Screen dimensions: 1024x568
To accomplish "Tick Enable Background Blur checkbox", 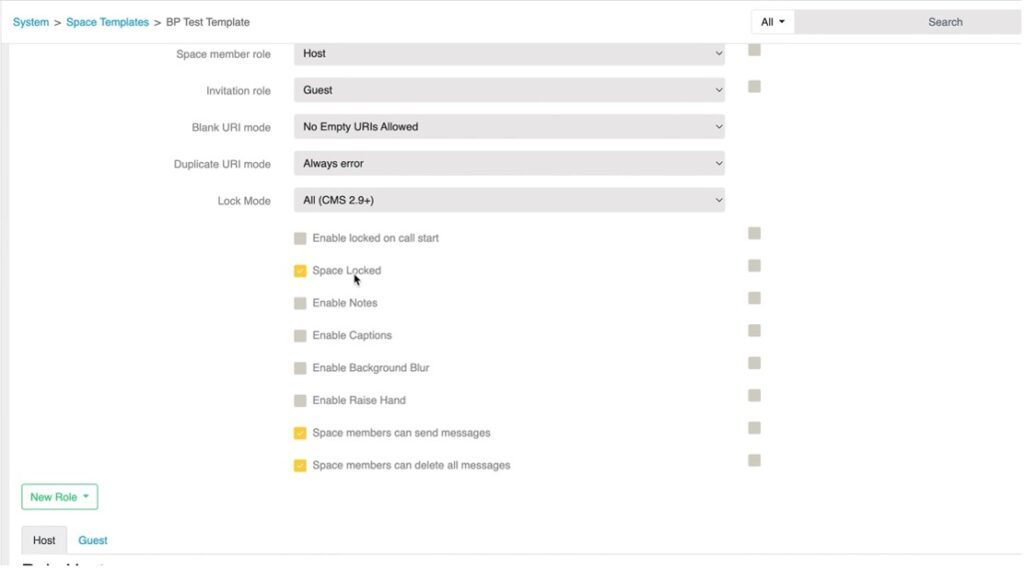I will [300, 368].
